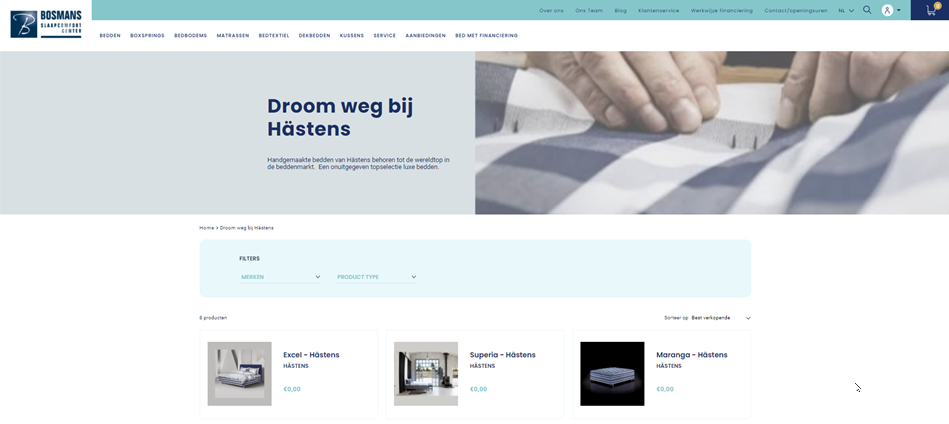
Task: Select the Maranga mattress thumbnail
Action: pyautogui.click(x=612, y=374)
